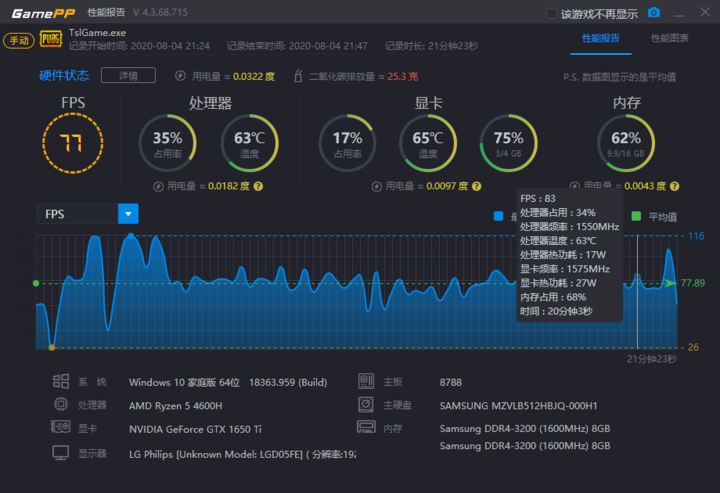Click the AMD Ryzen 5 4600H text
Screen dimensions: 720x493
(175, 406)
